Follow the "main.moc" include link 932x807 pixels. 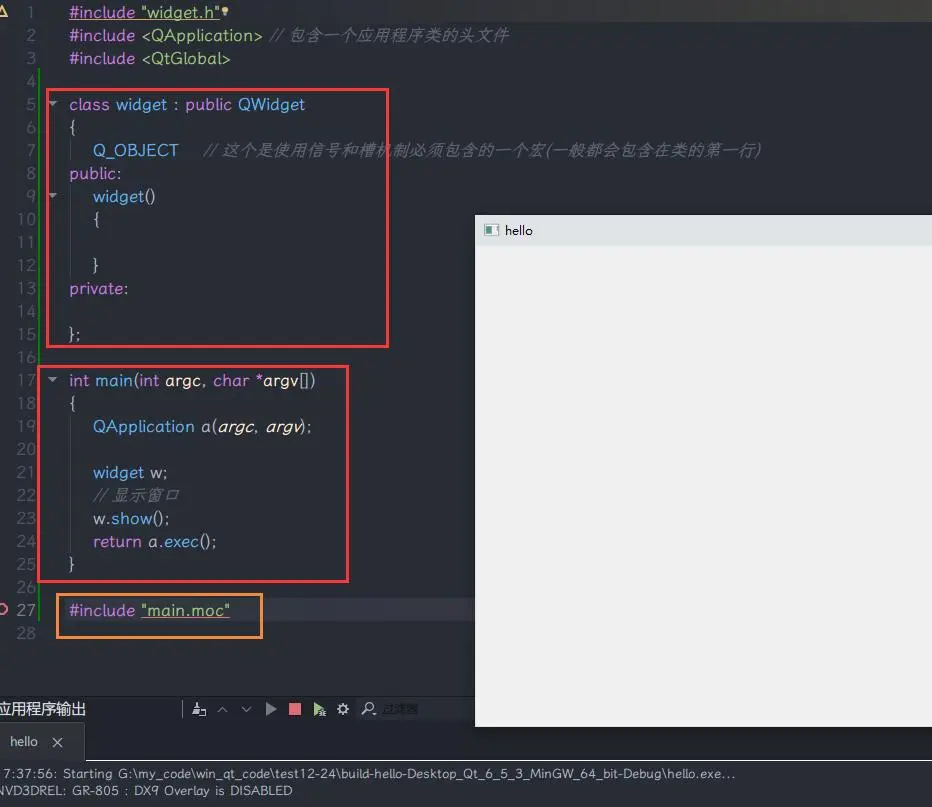[186, 610]
